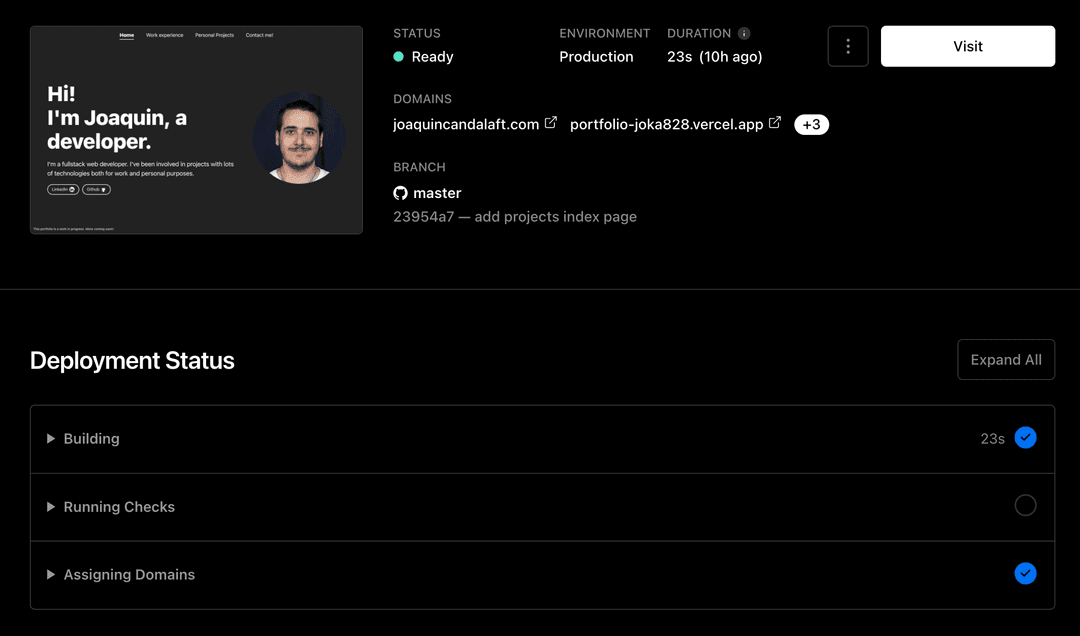Click Github button in preview thumbnail
Image resolution: width=1080 pixels, height=636 pixels.
[x=96, y=189]
